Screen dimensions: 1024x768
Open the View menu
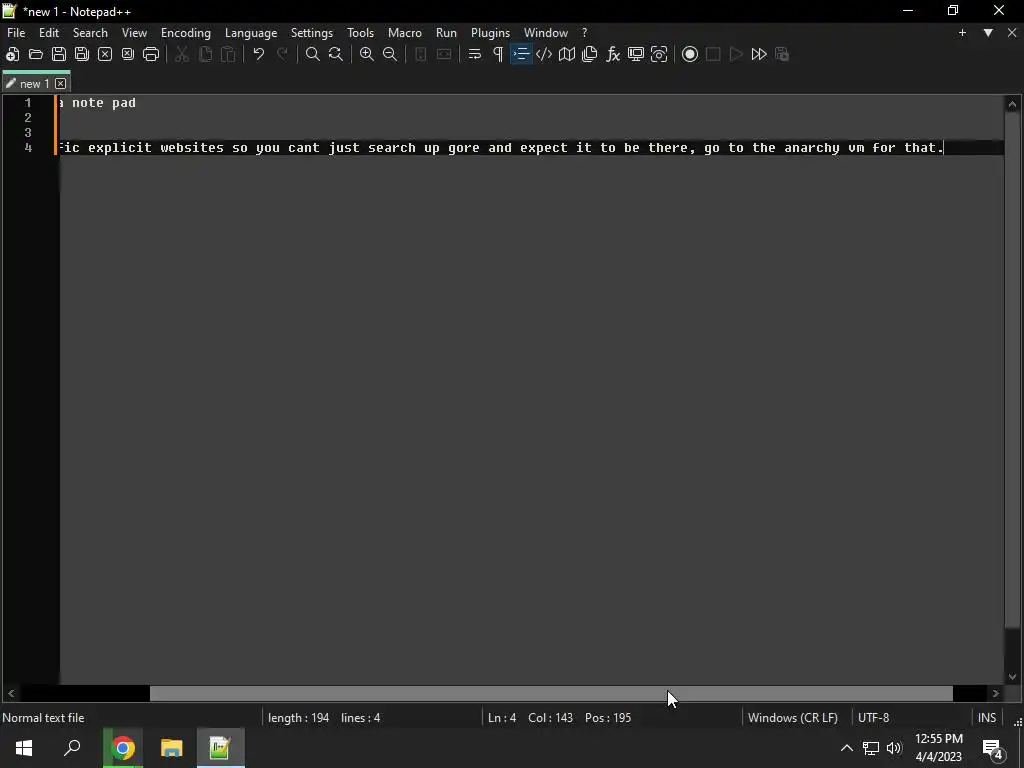click(x=135, y=33)
